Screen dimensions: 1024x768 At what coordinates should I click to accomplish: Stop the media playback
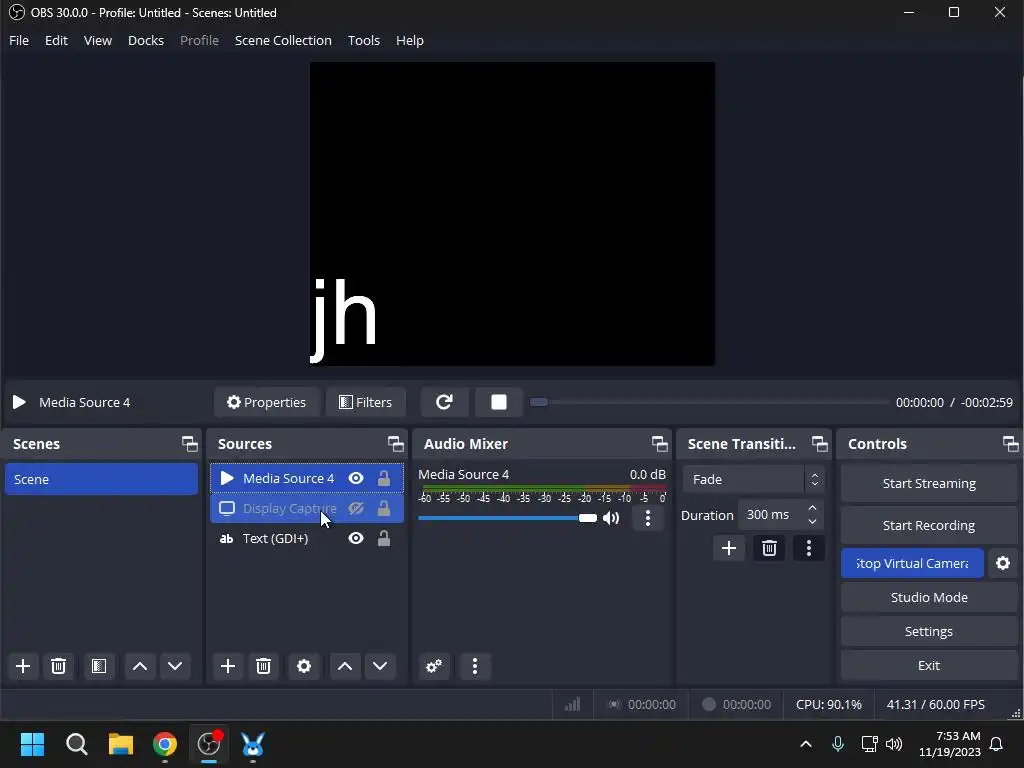[499, 402]
